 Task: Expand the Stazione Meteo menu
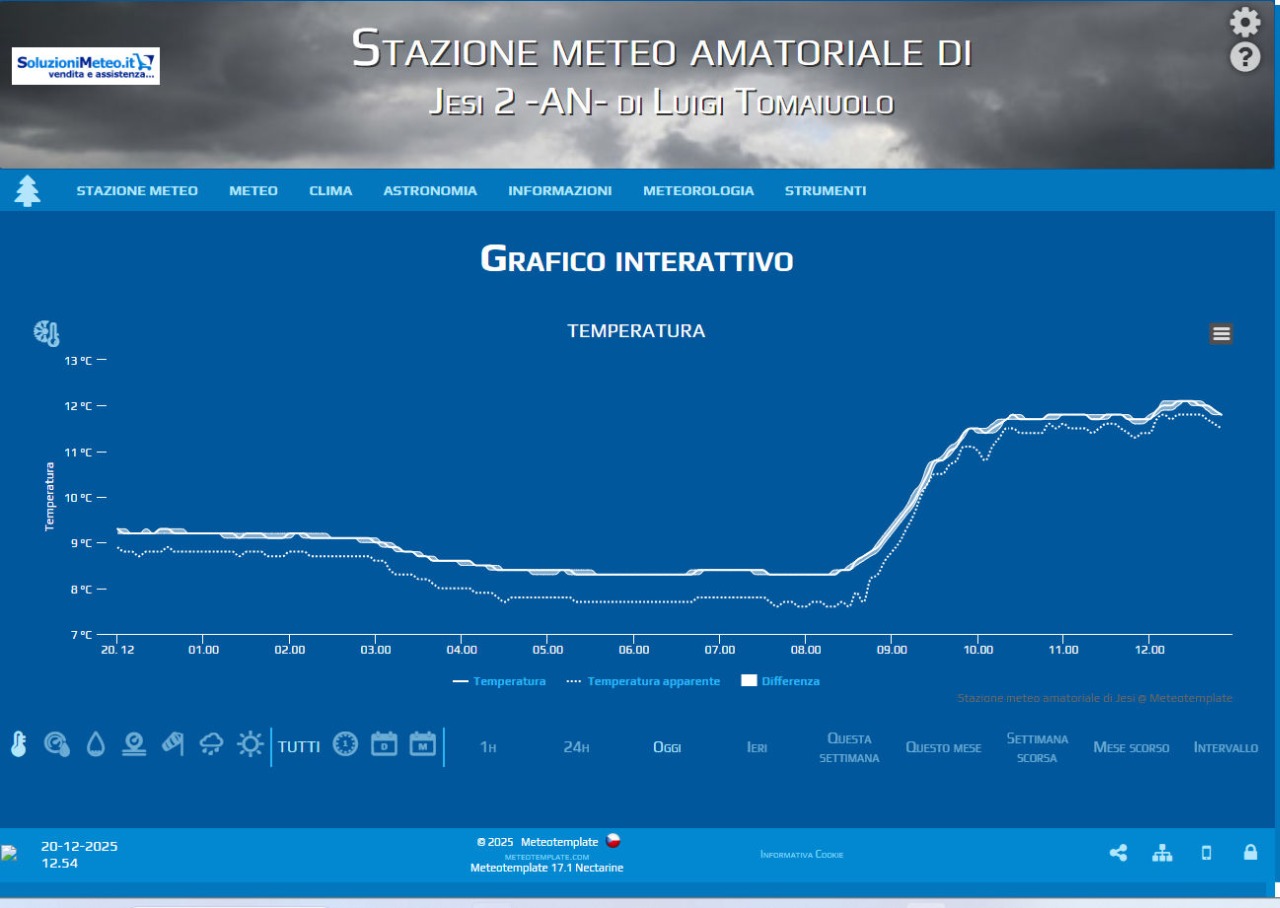(137, 191)
